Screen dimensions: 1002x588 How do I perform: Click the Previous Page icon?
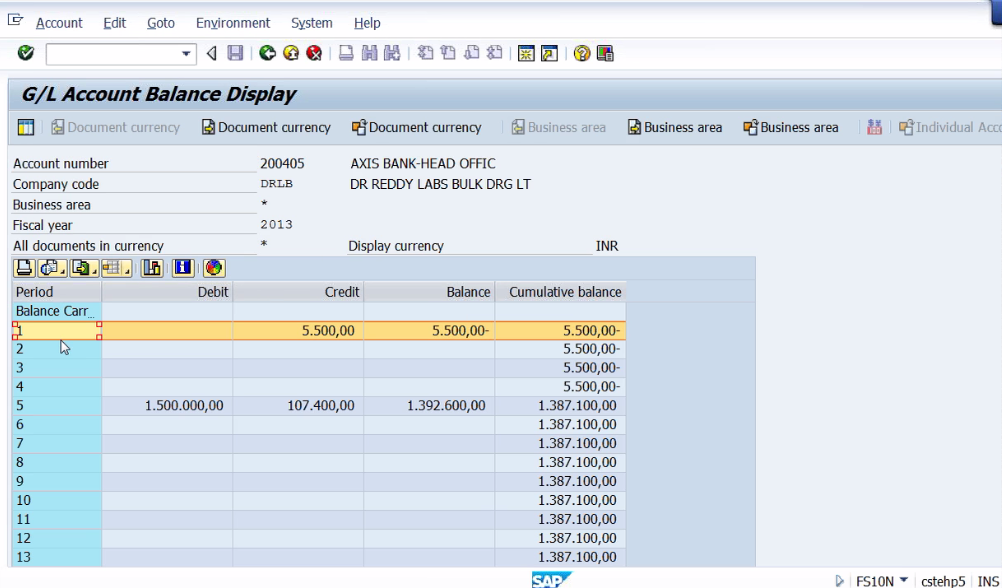(x=449, y=53)
